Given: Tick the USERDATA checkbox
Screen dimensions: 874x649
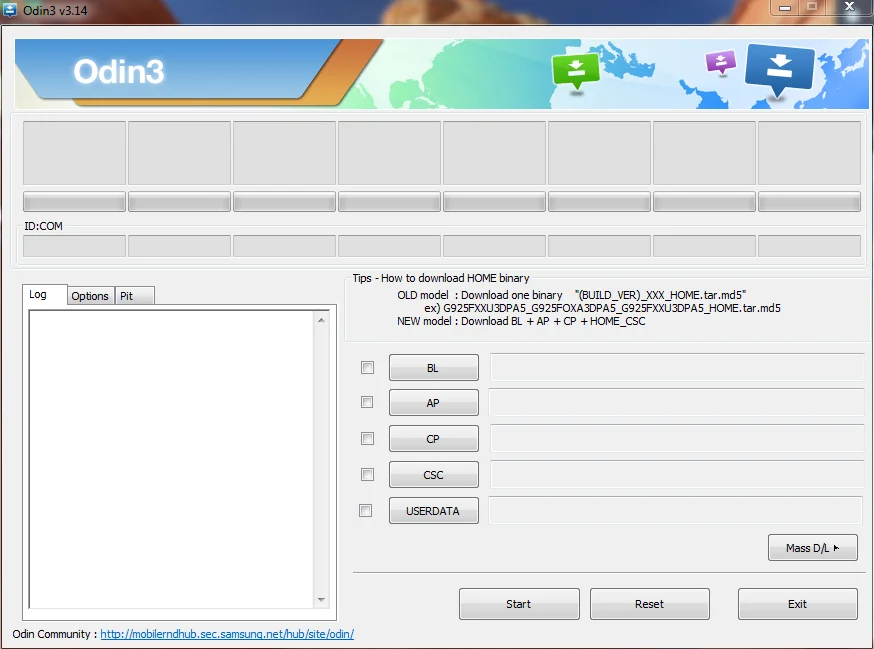Looking at the screenshot, I should pyautogui.click(x=366, y=510).
